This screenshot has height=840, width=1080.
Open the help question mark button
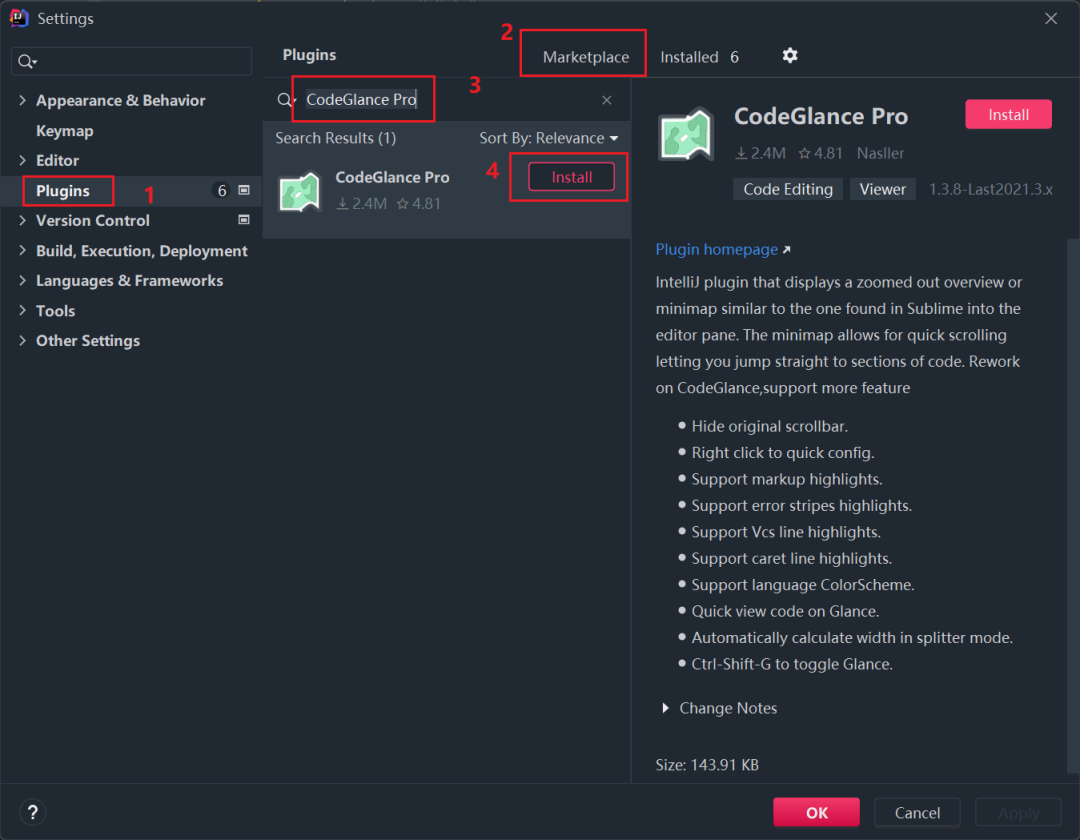[32, 812]
